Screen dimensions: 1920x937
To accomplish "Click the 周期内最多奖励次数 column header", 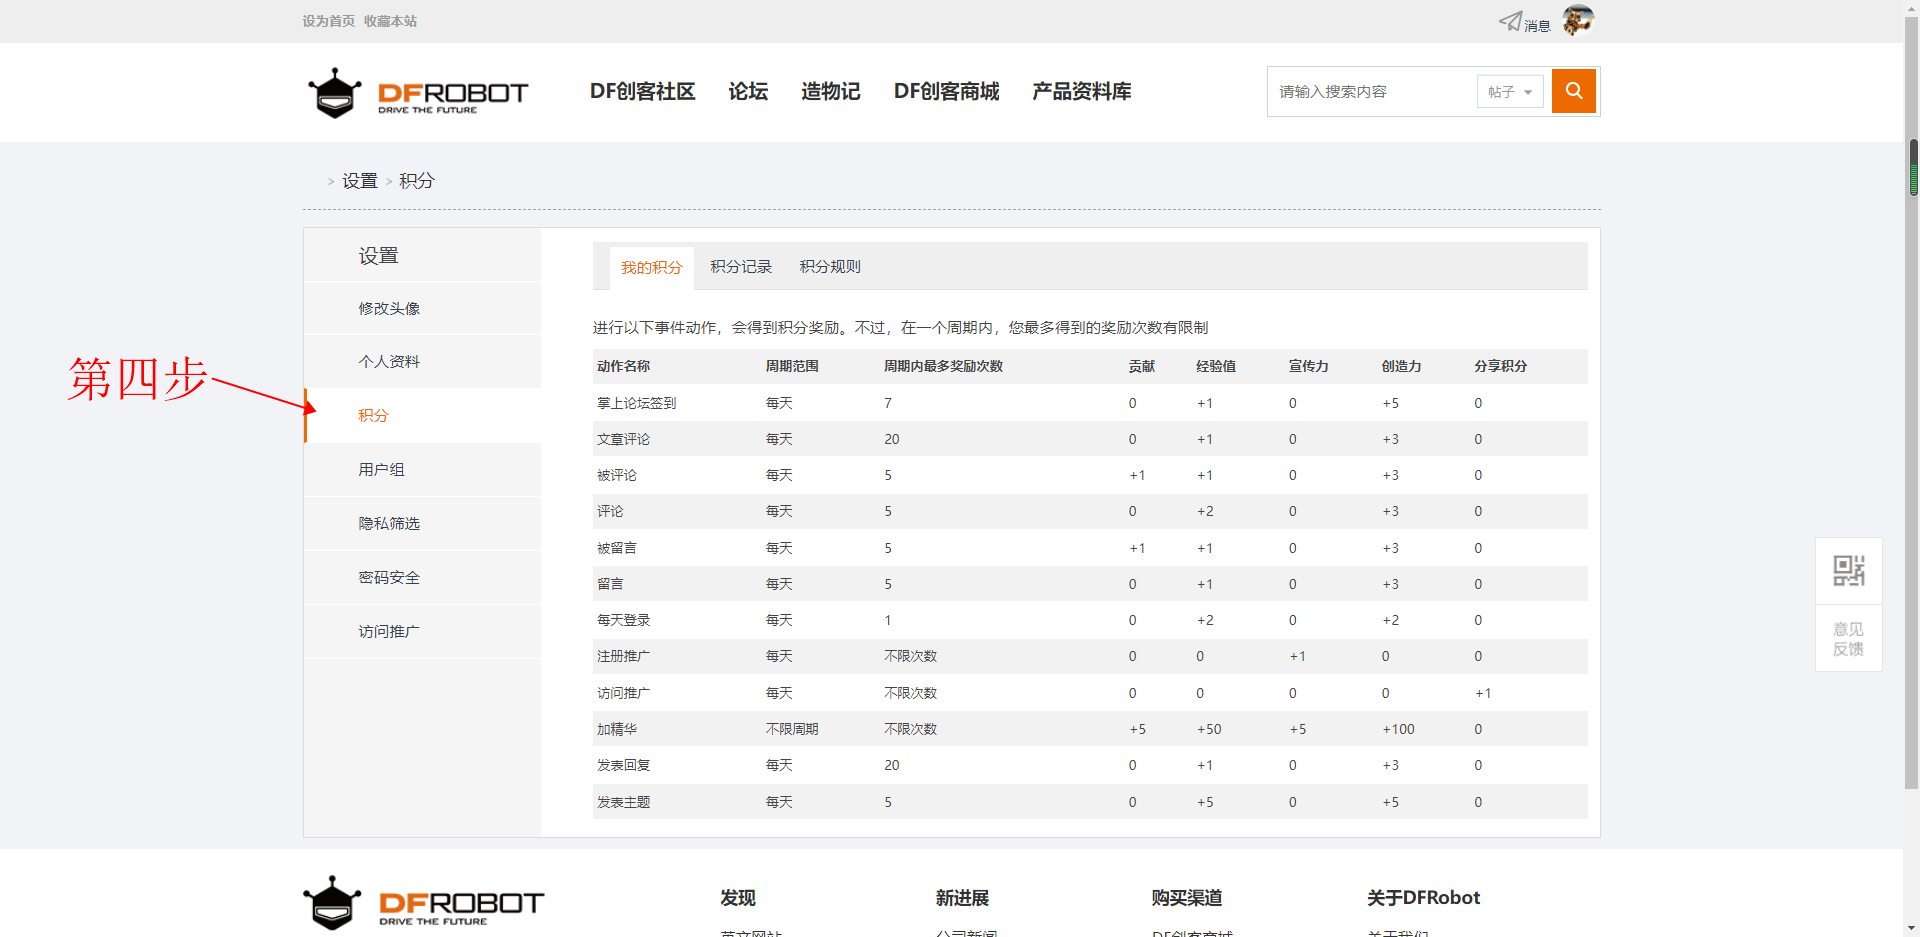I will point(943,366).
